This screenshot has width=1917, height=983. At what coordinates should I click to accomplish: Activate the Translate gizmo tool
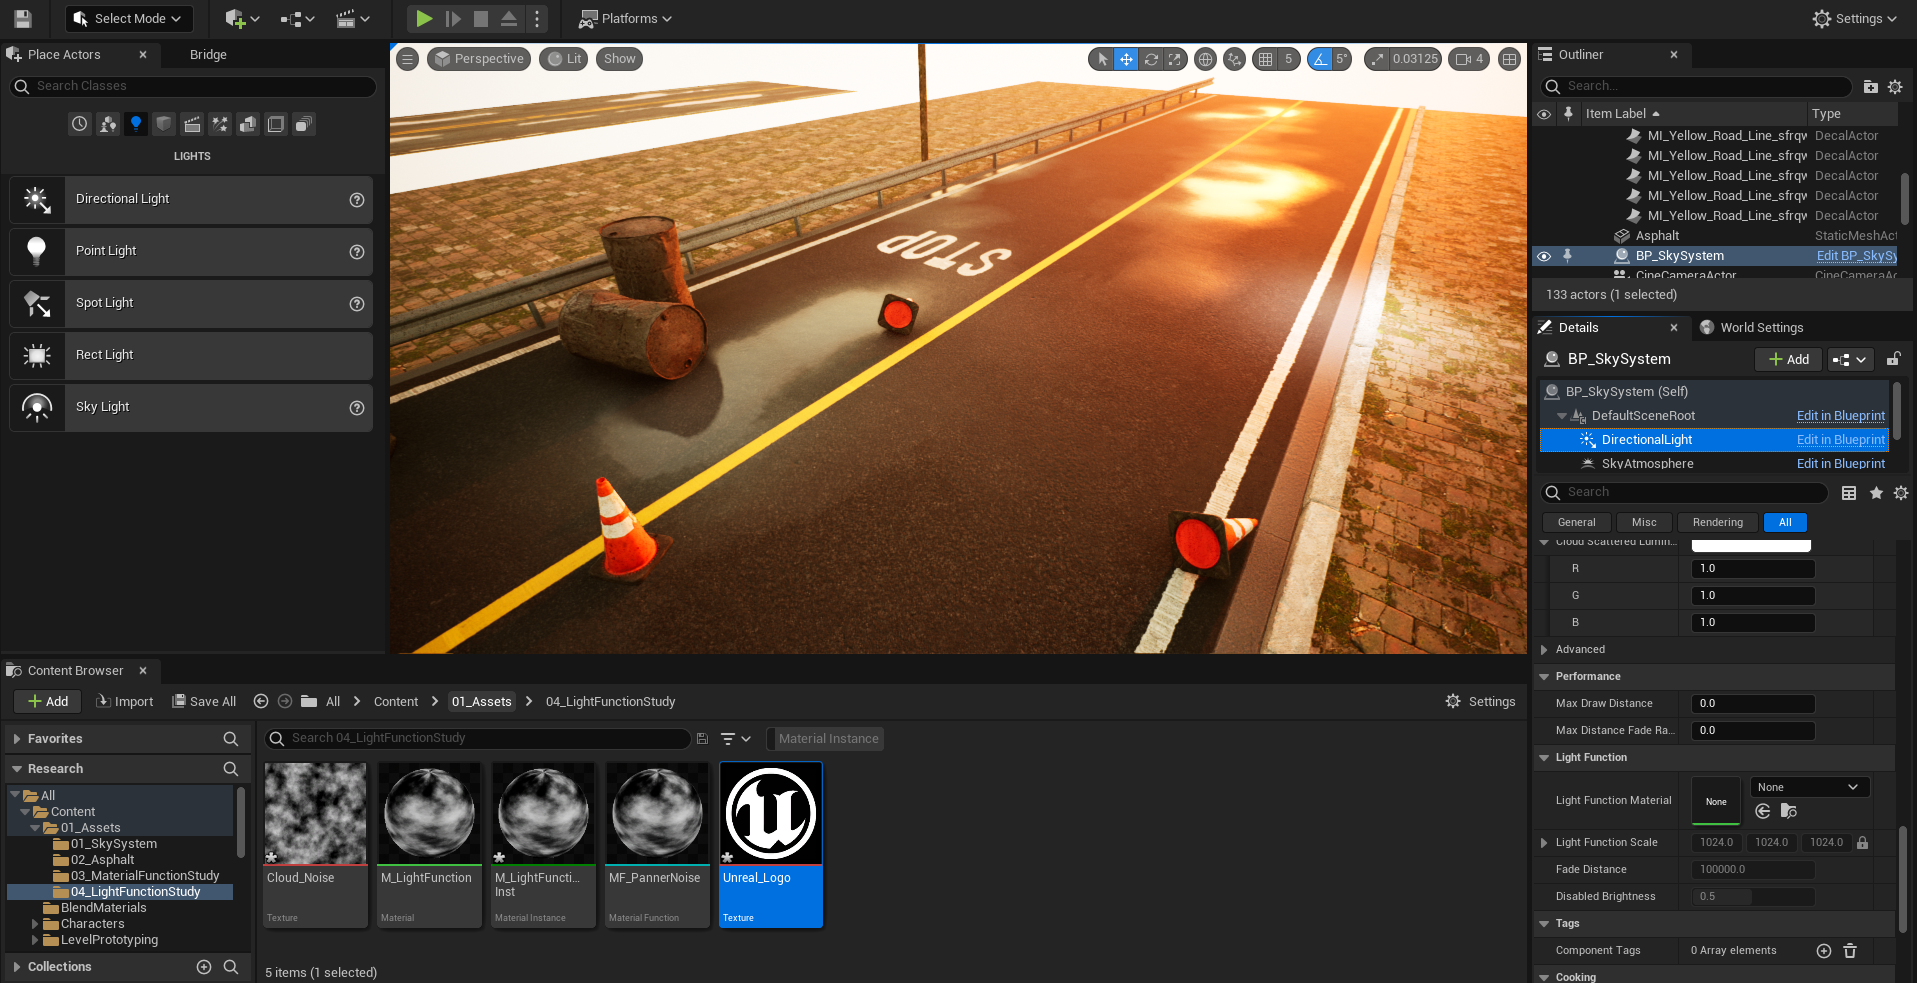1126,59
